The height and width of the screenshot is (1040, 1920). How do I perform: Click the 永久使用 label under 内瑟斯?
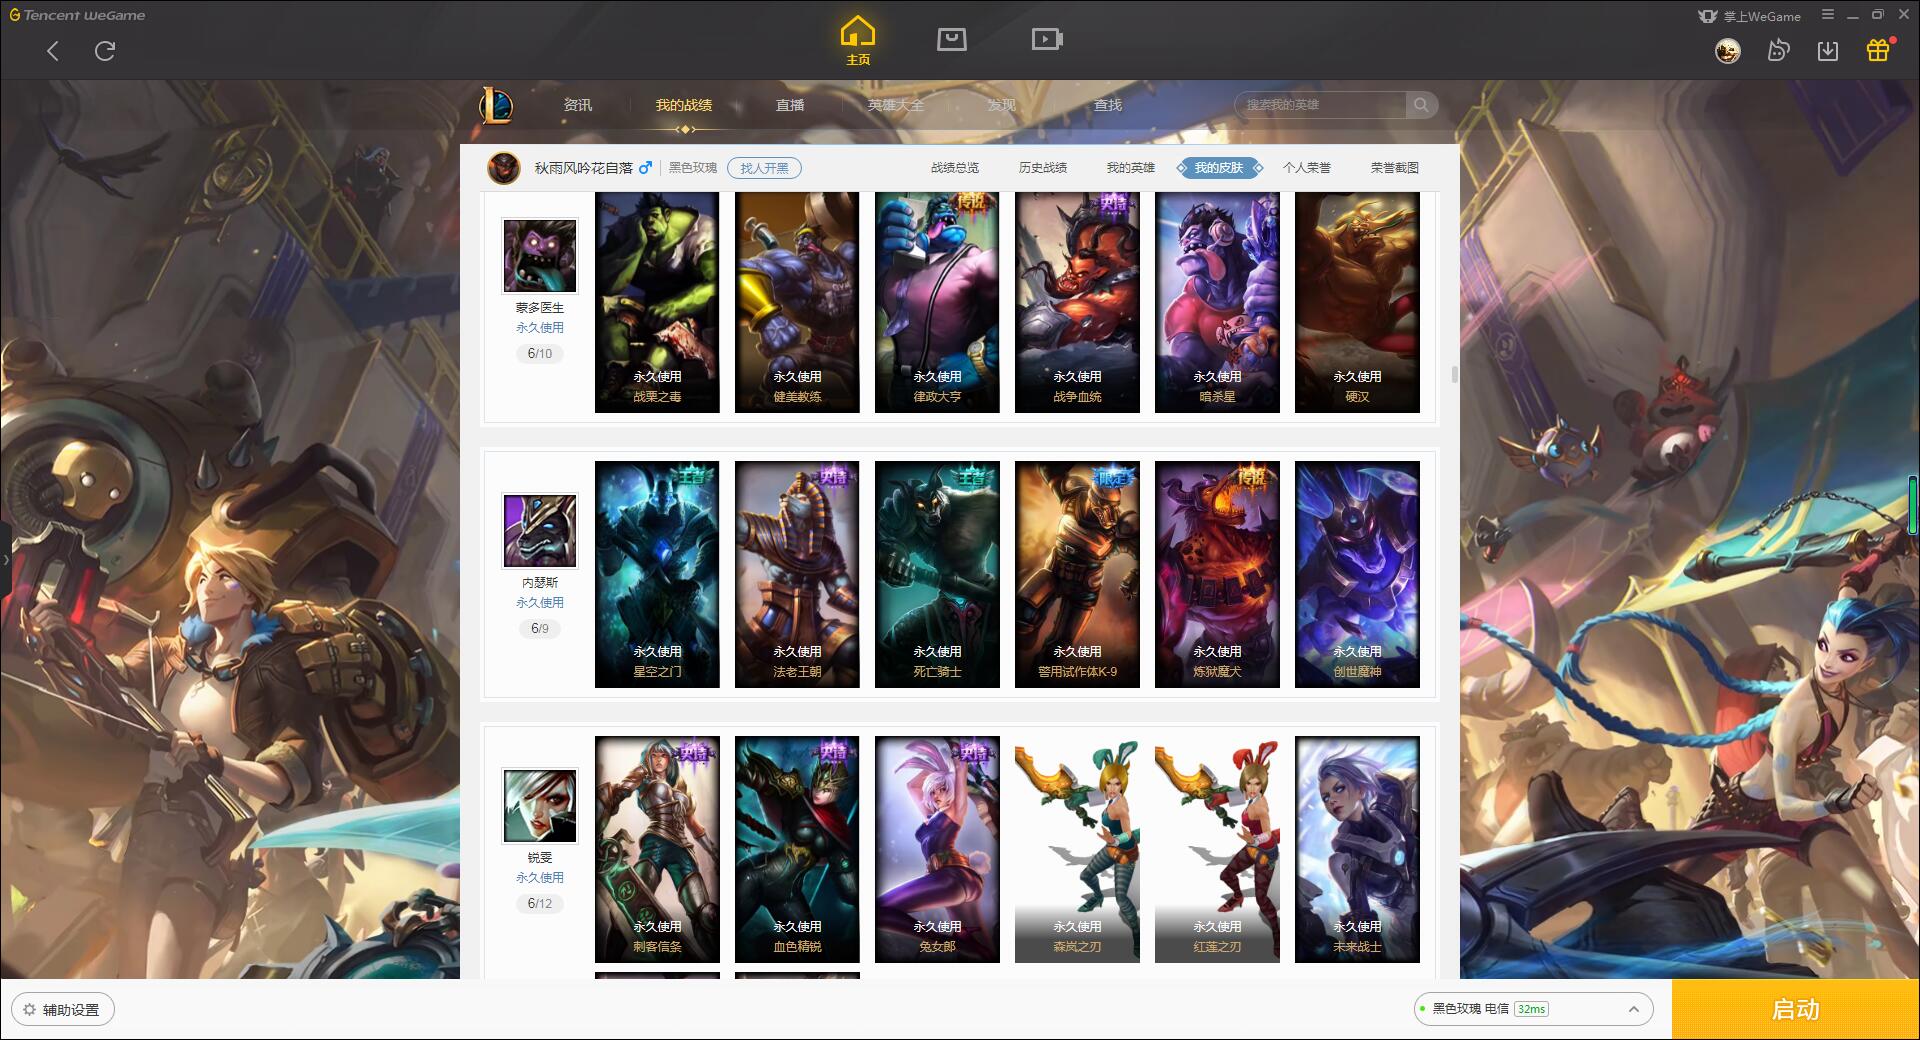(x=539, y=603)
